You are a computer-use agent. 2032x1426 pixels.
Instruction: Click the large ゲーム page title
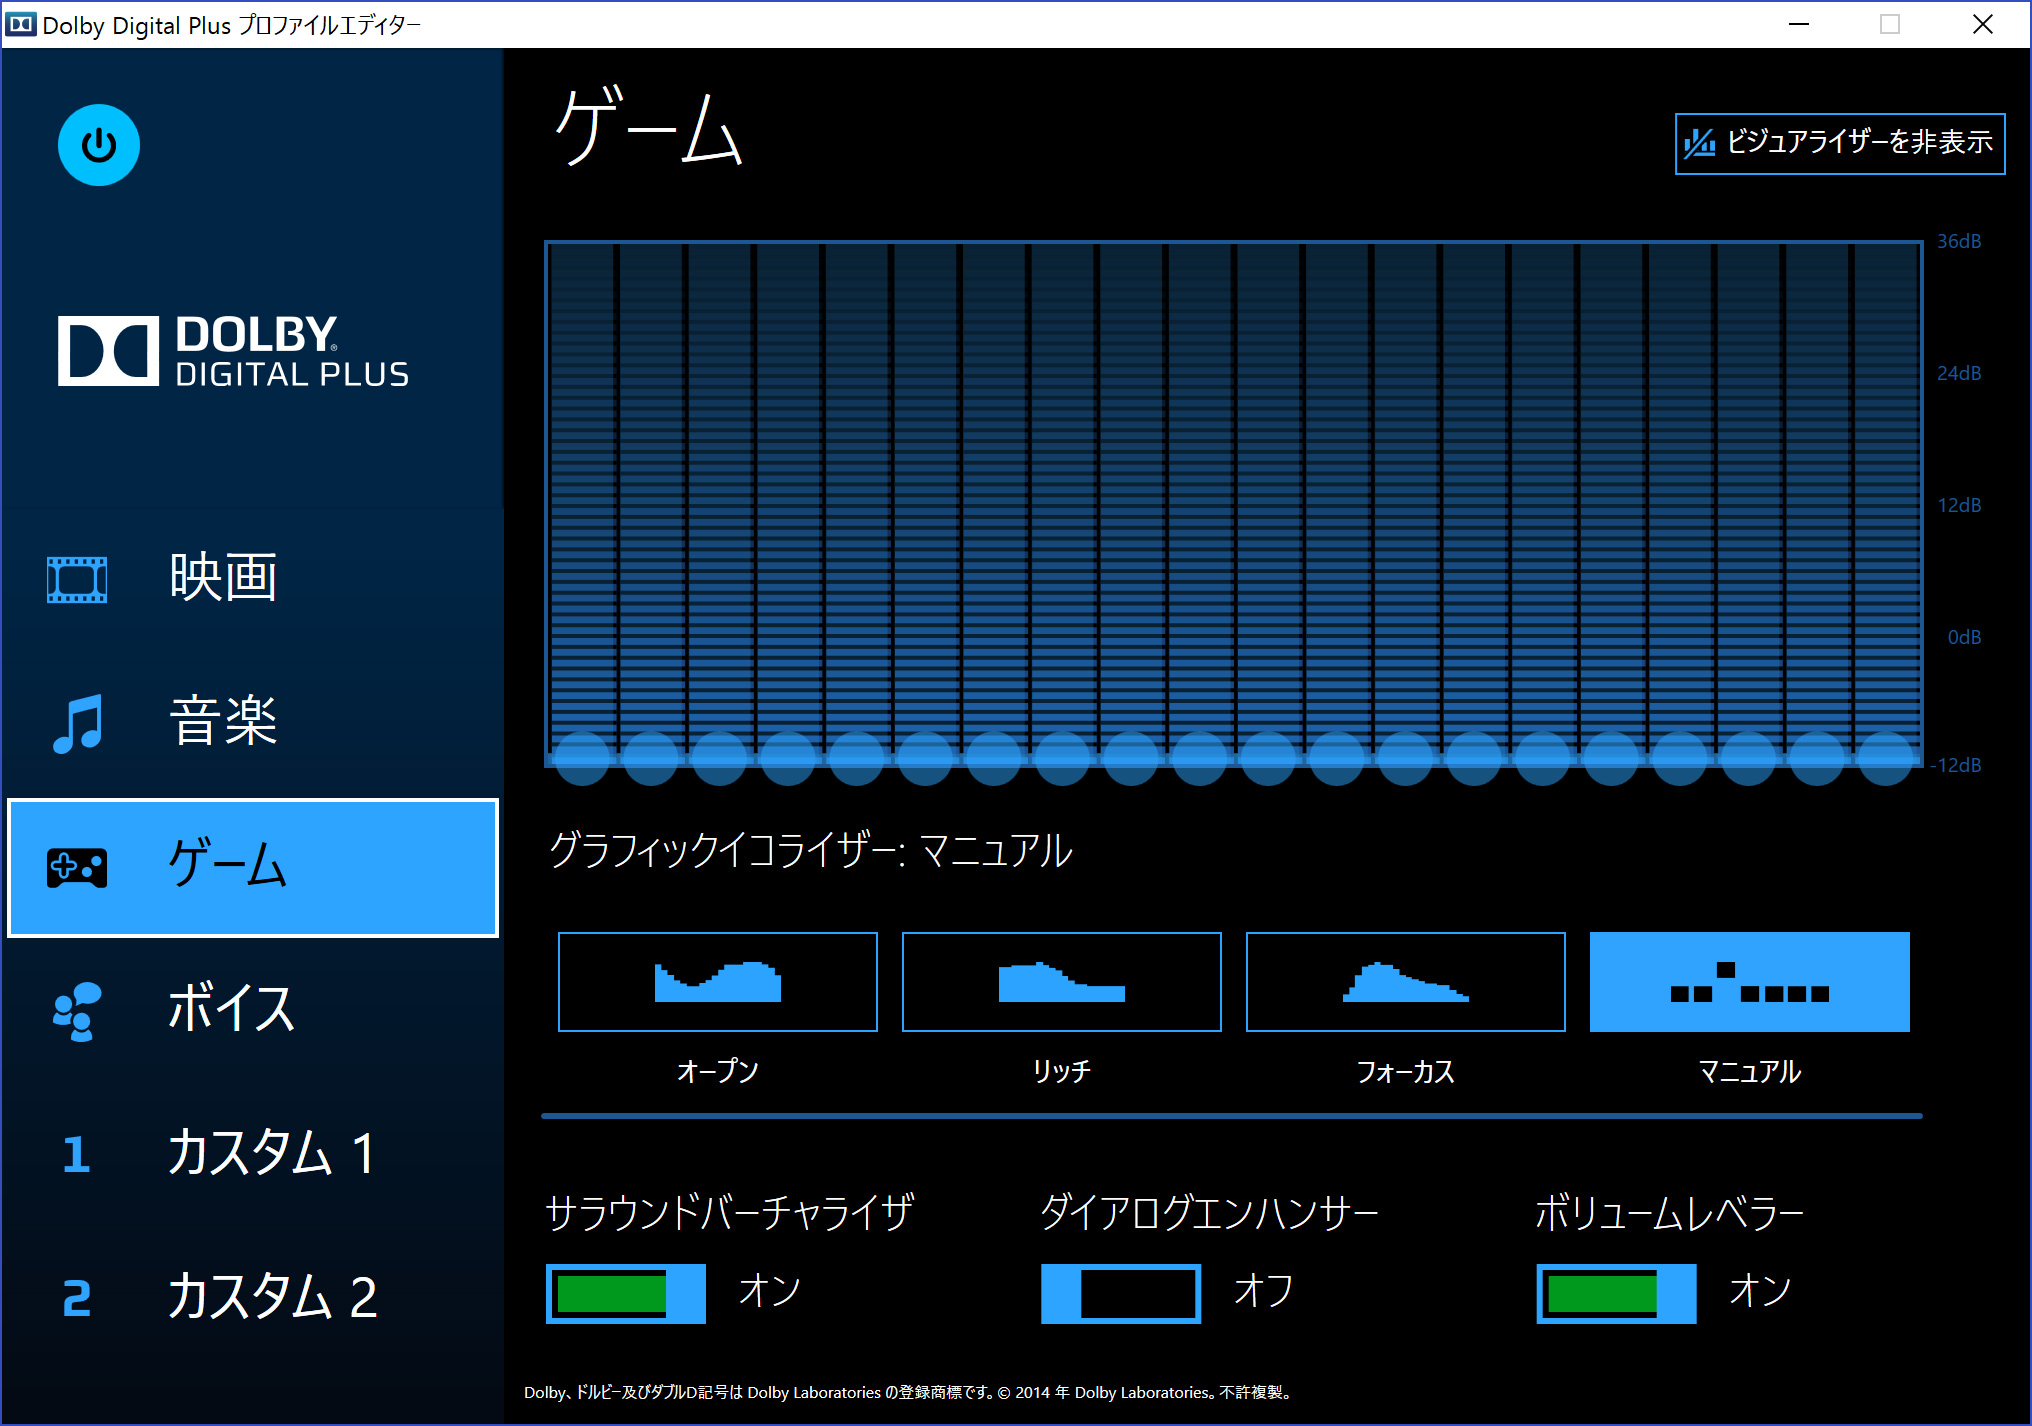pyautogui.click(x=649, y=127)
